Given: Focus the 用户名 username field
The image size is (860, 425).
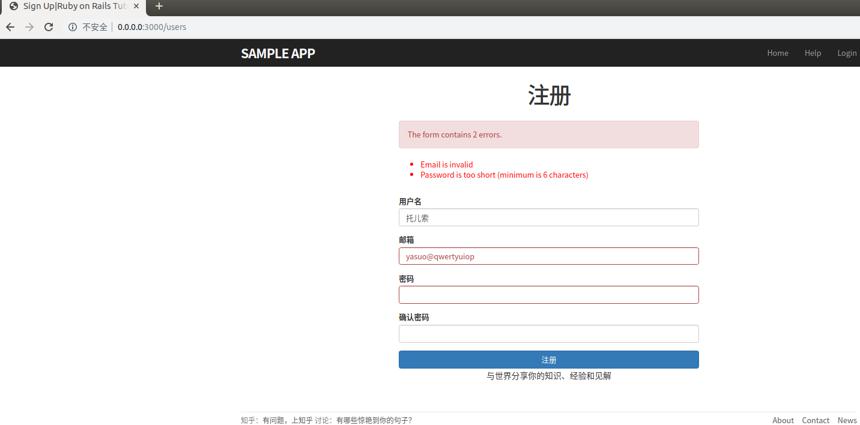Looking at the screenshot, I should (548, 218).
